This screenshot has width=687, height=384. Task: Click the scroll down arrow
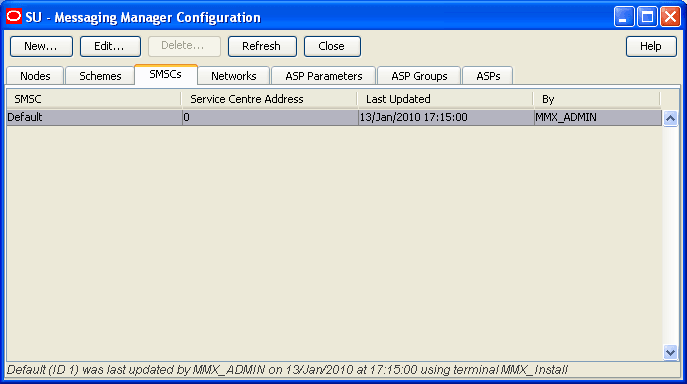pos(670,352)
